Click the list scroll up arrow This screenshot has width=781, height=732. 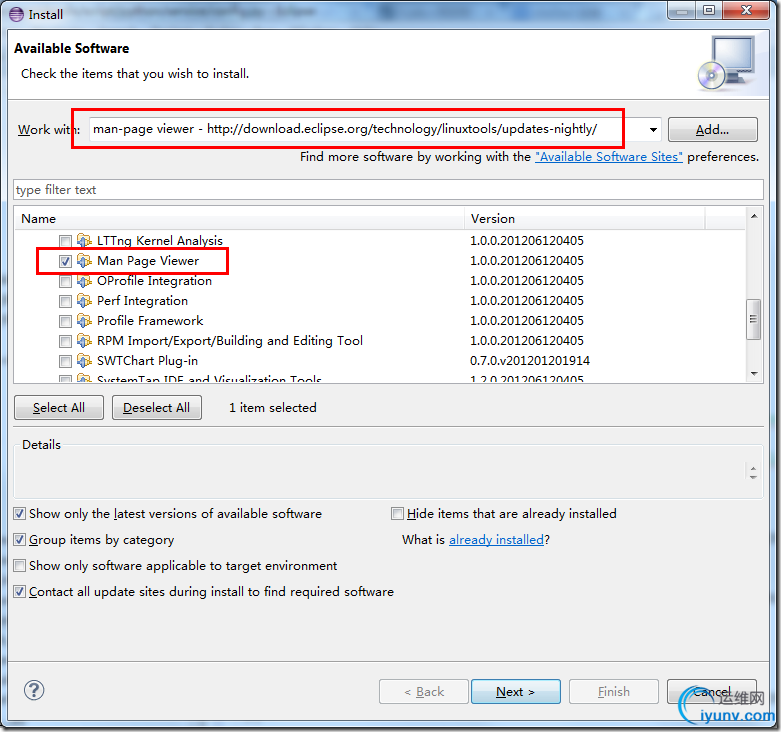(x=754, y=216)
